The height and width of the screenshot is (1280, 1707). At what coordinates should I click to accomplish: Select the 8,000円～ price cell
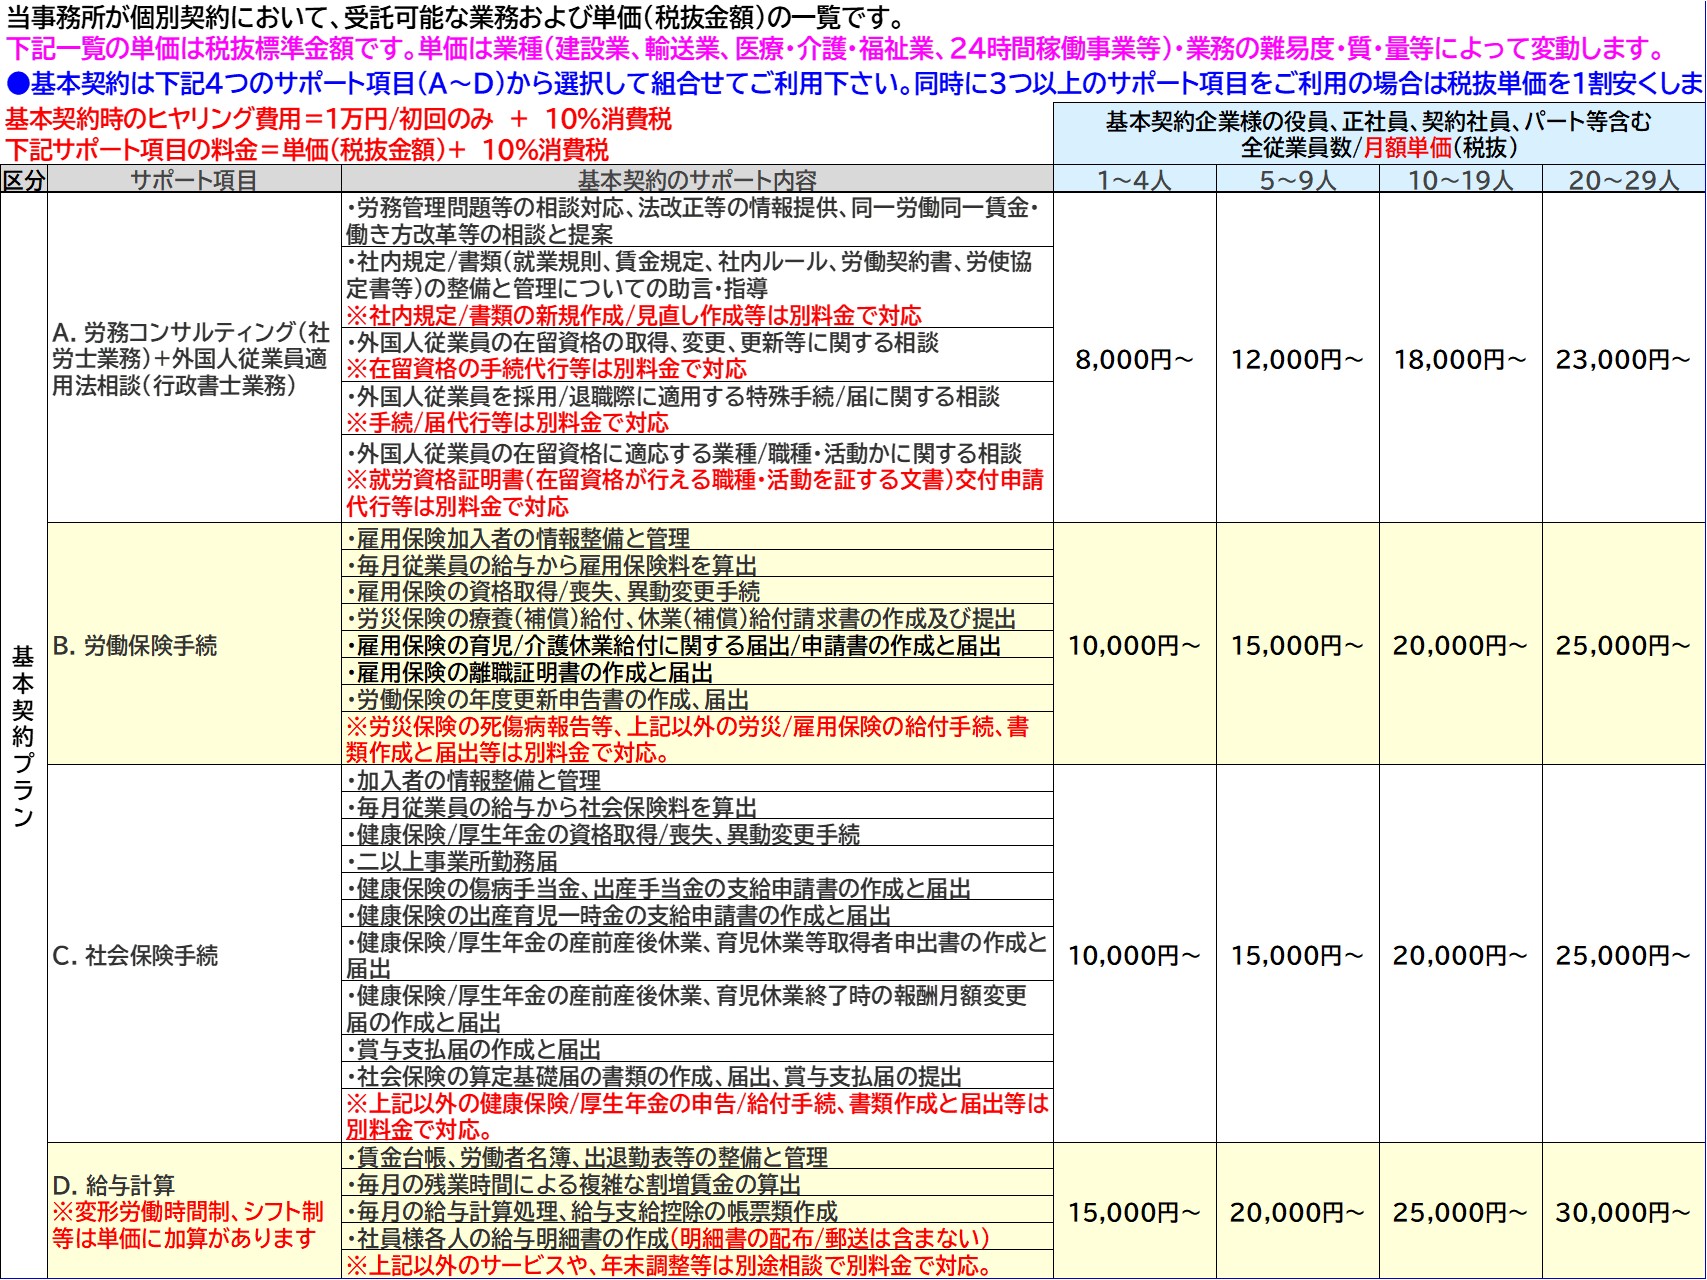(1134, 360)
